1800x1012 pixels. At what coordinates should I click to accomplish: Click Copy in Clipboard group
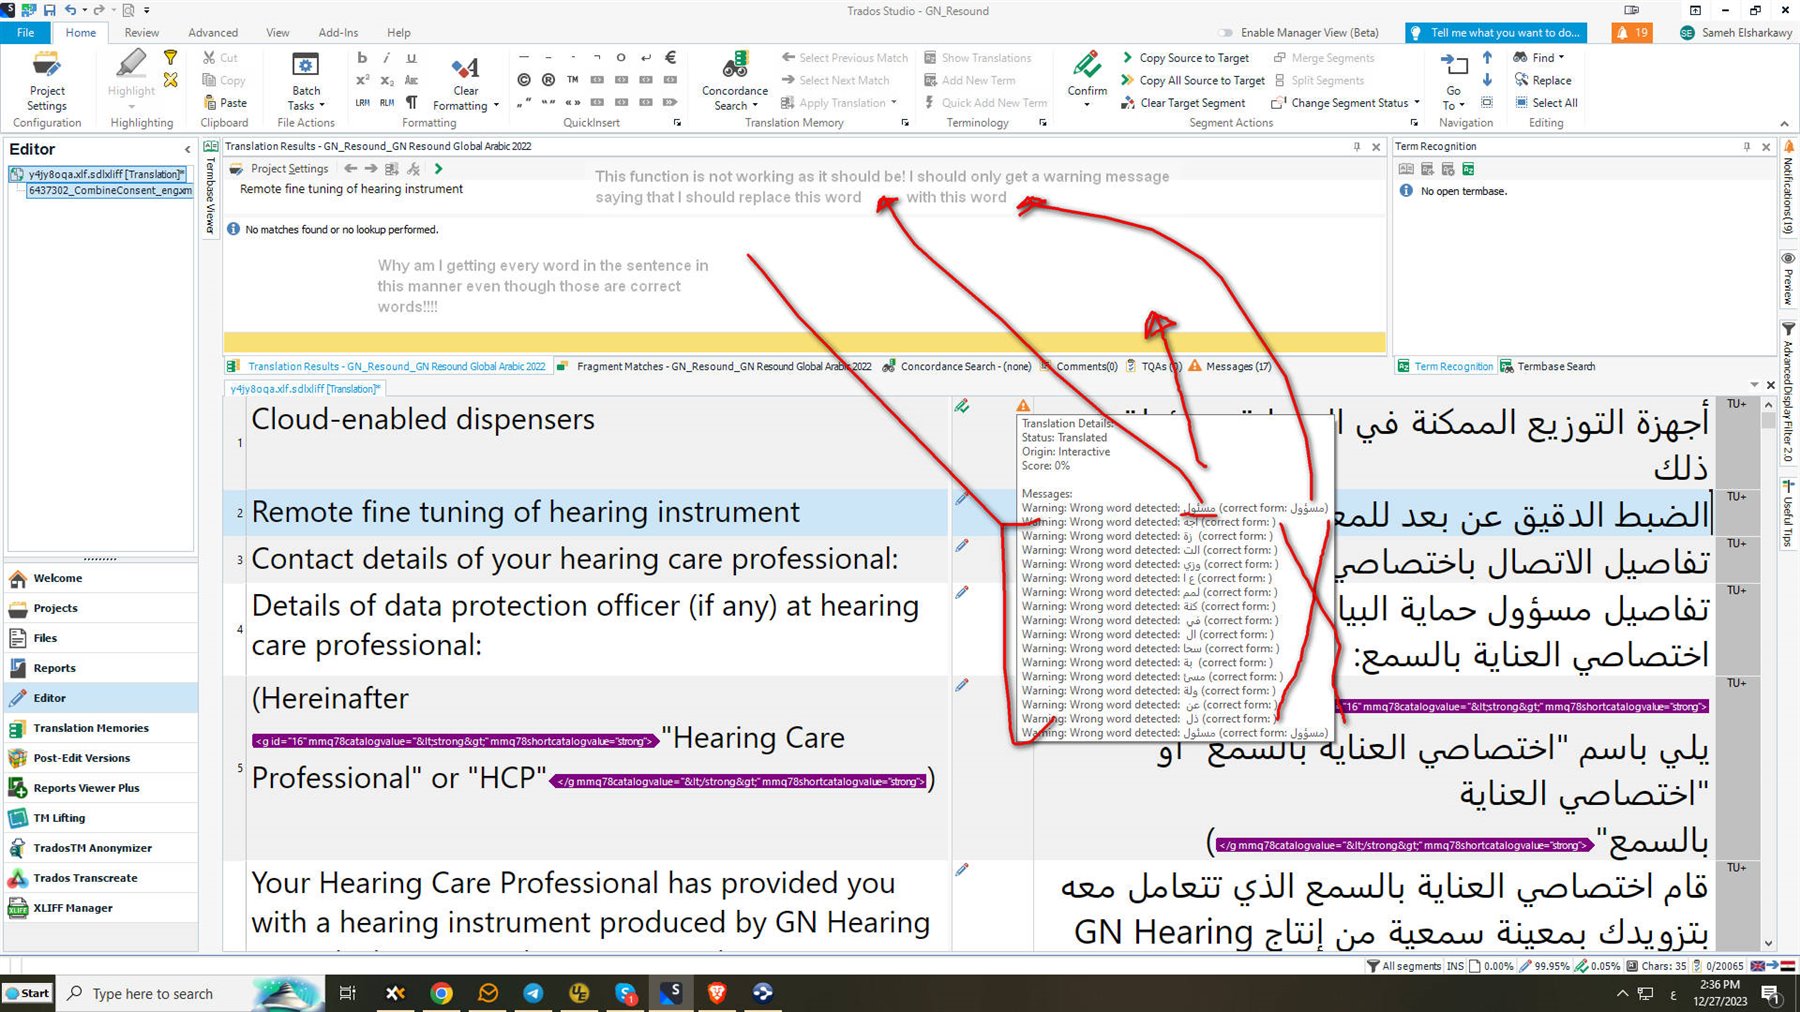224,80
